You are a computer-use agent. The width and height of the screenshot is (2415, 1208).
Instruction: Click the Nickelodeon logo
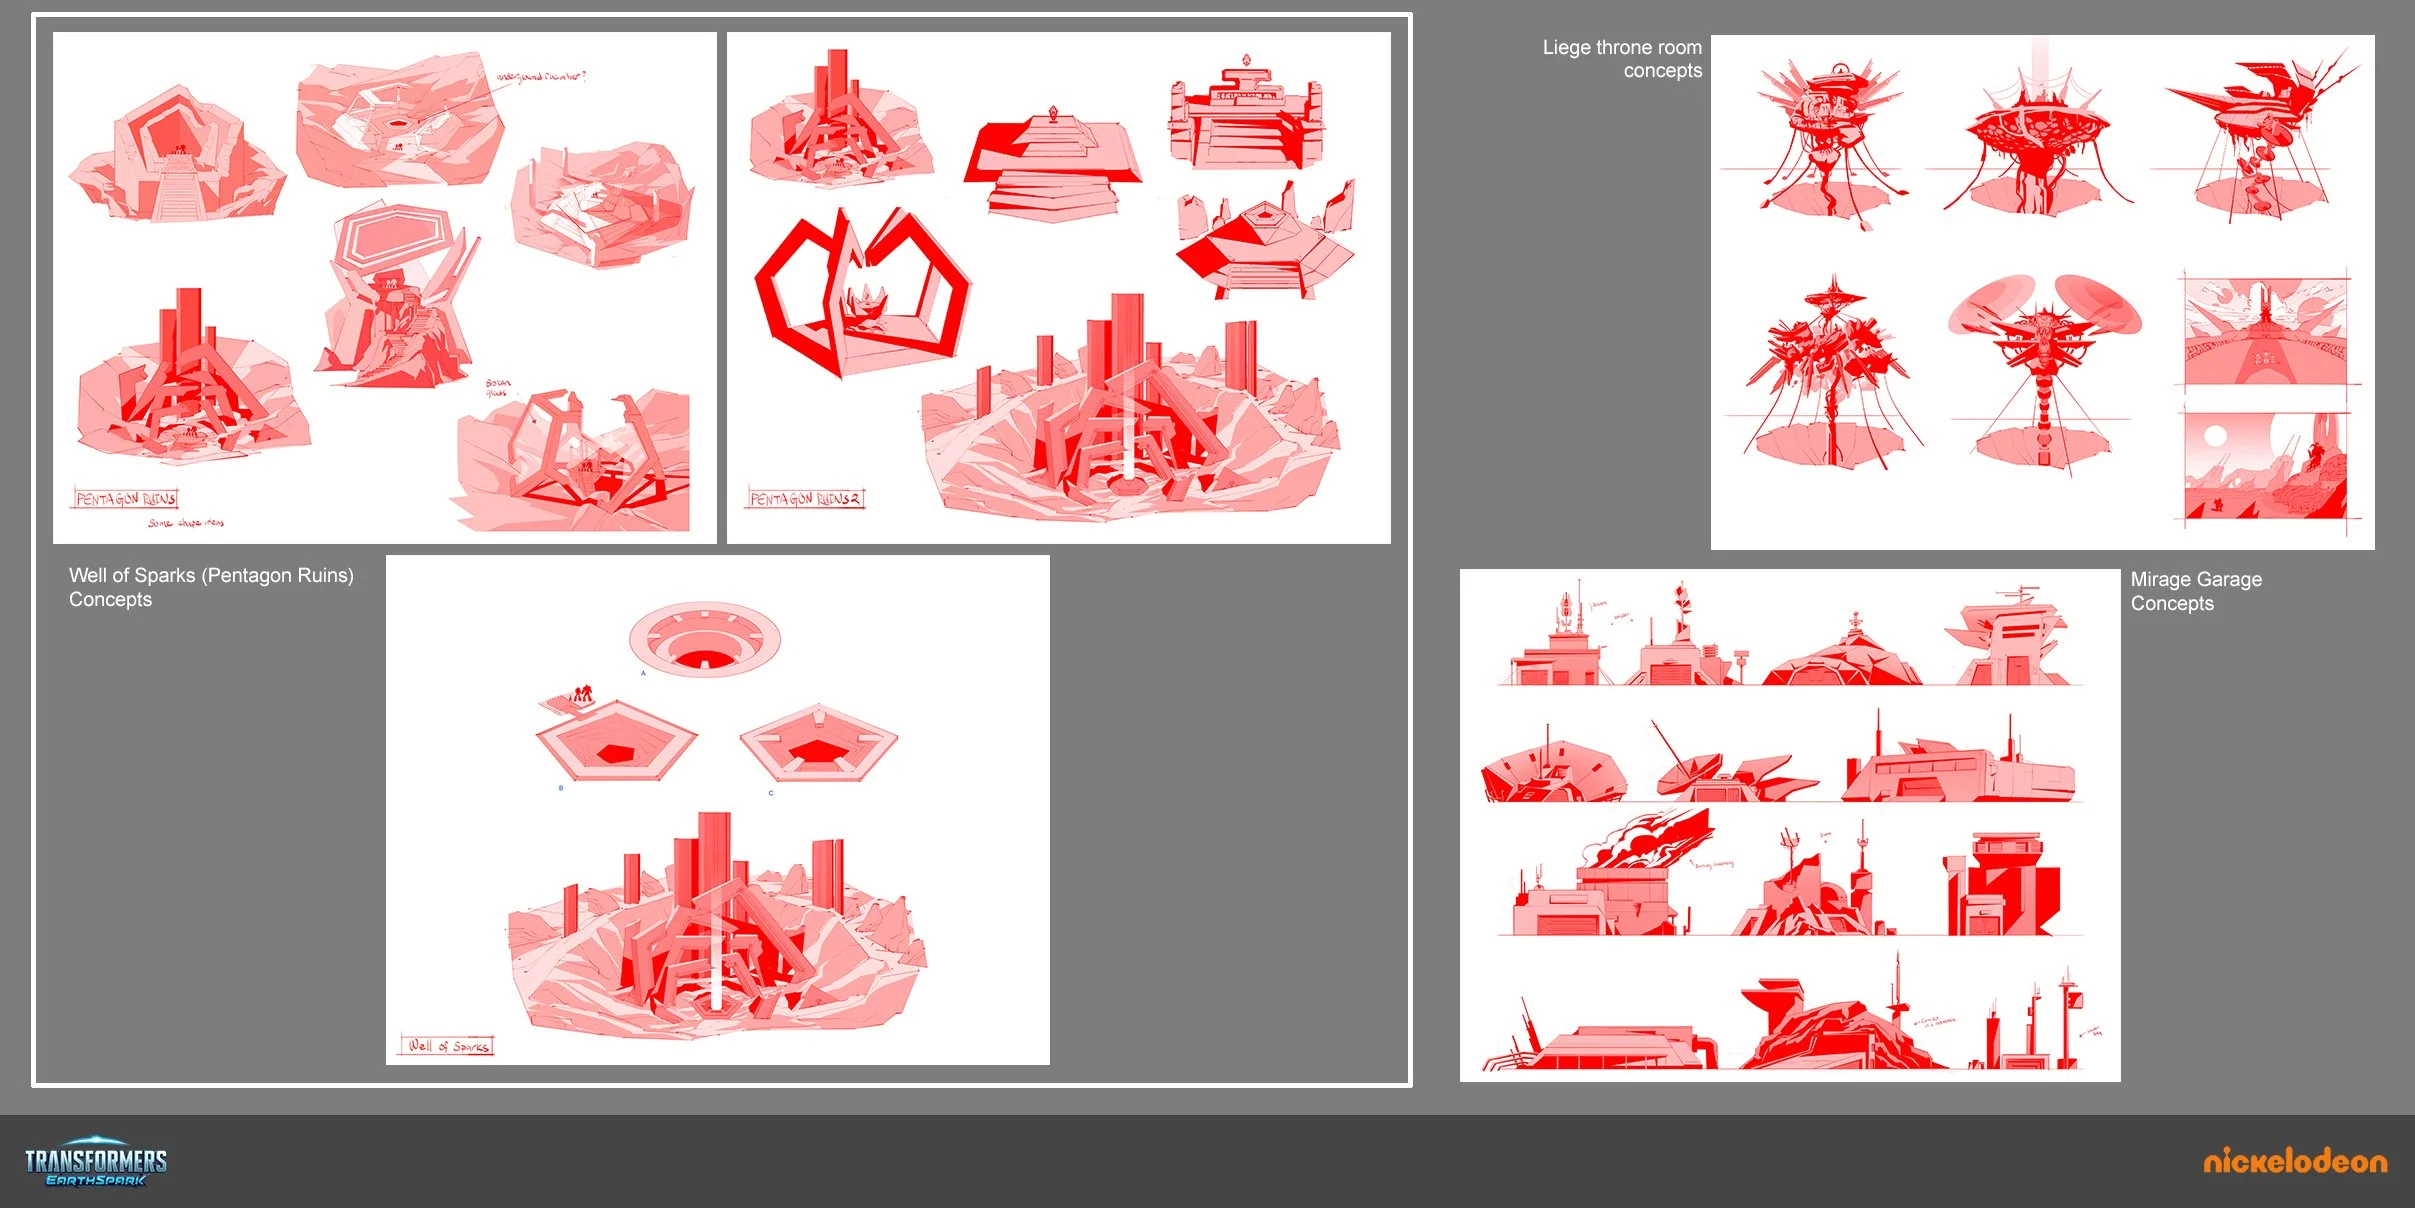point(2295,1160)
